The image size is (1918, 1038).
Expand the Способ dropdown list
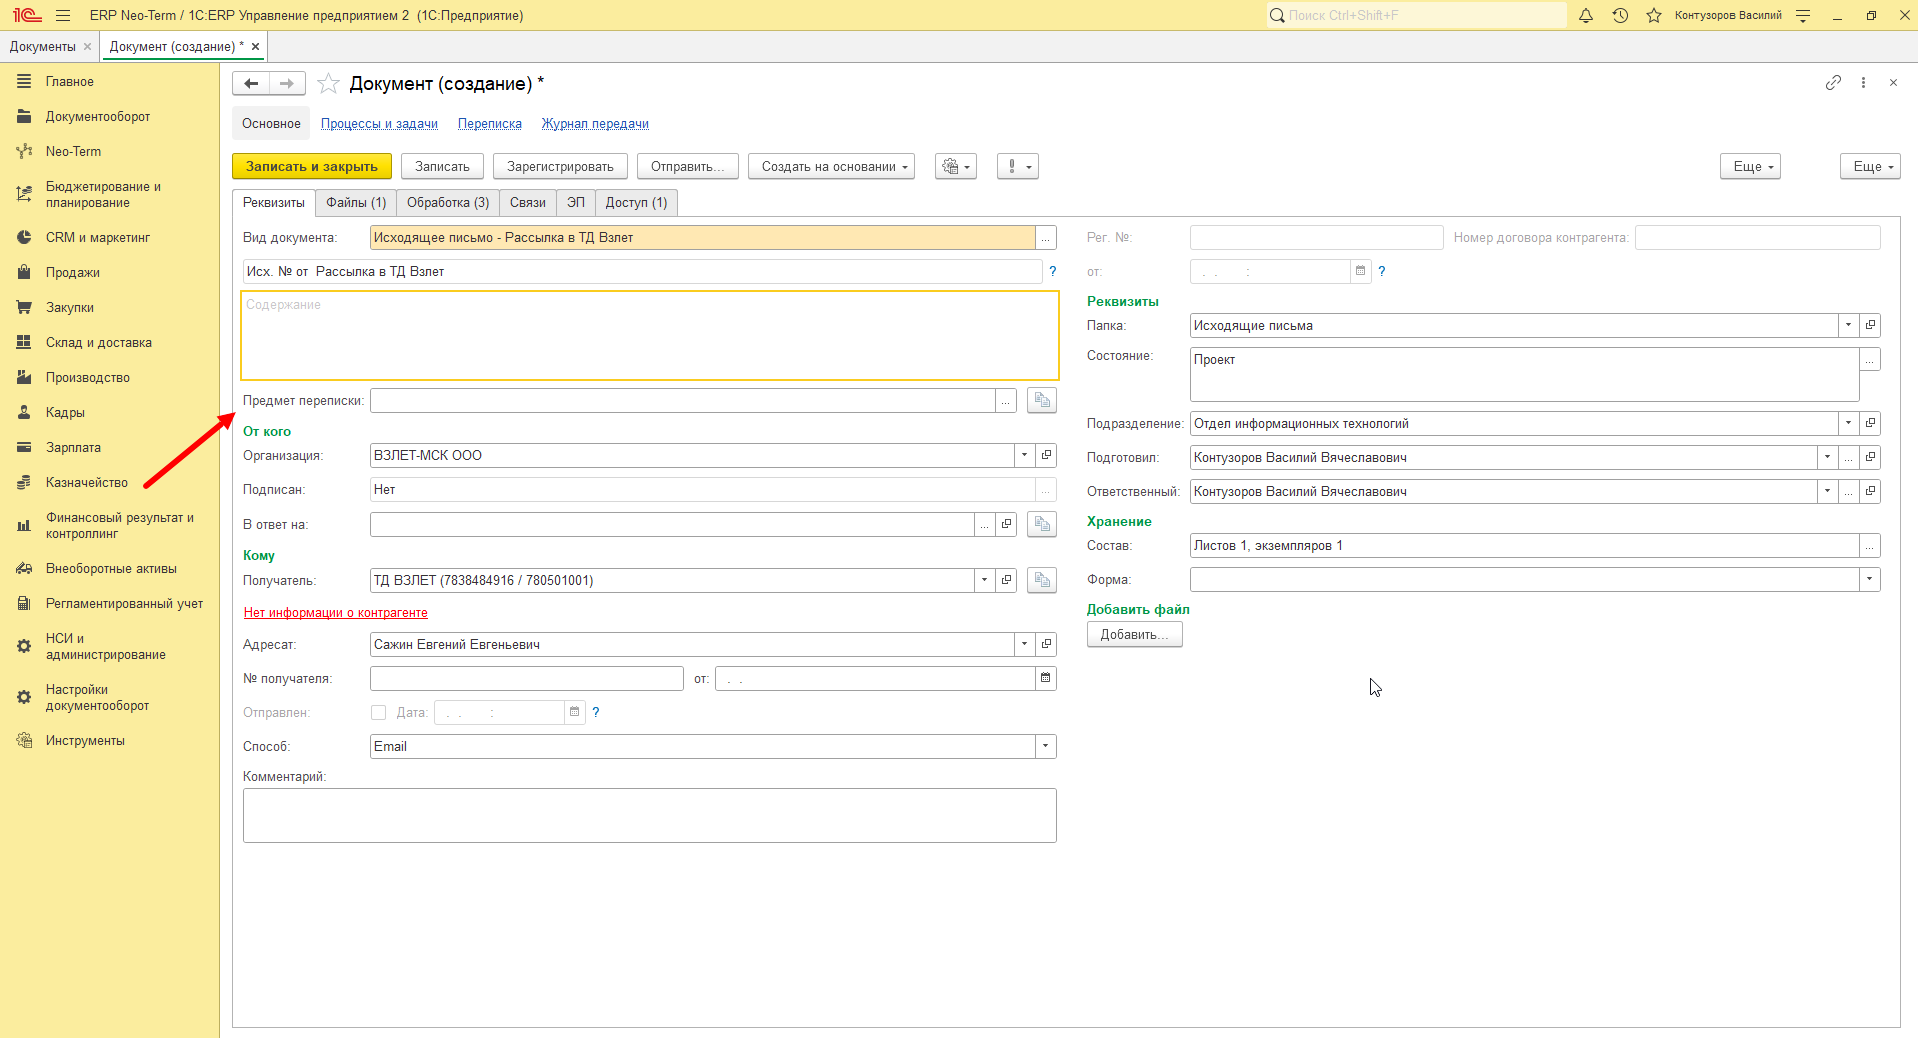(1046, 746)
